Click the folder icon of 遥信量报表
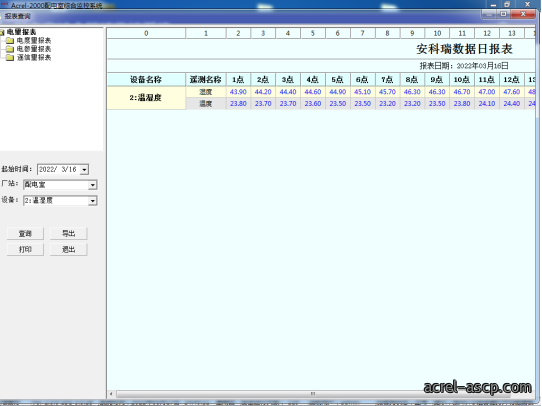542x406 pixels. tap(10, 57)
